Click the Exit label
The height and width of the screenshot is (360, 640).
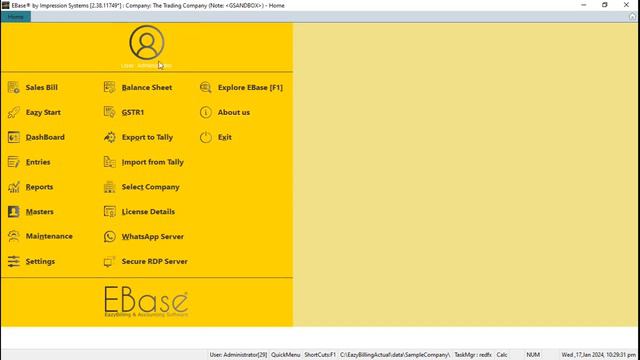tap(224, 137)
